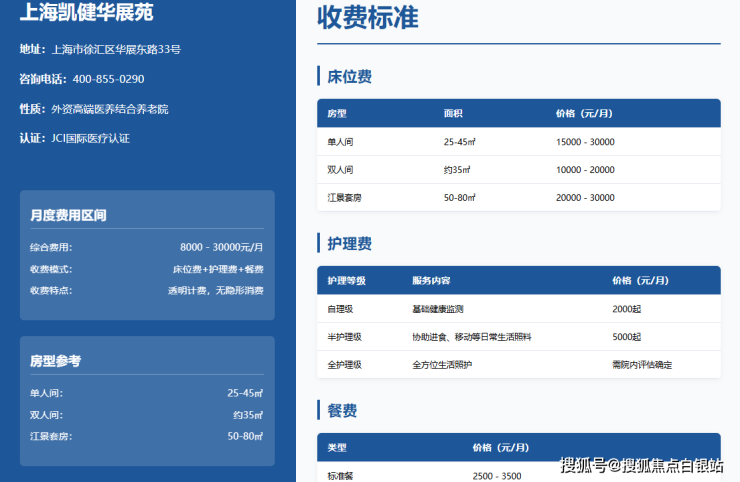The height and width of the screenshot is (482, 740).
Task: Click the 单人间 cell in bed fee table
Action: point(340,142)
